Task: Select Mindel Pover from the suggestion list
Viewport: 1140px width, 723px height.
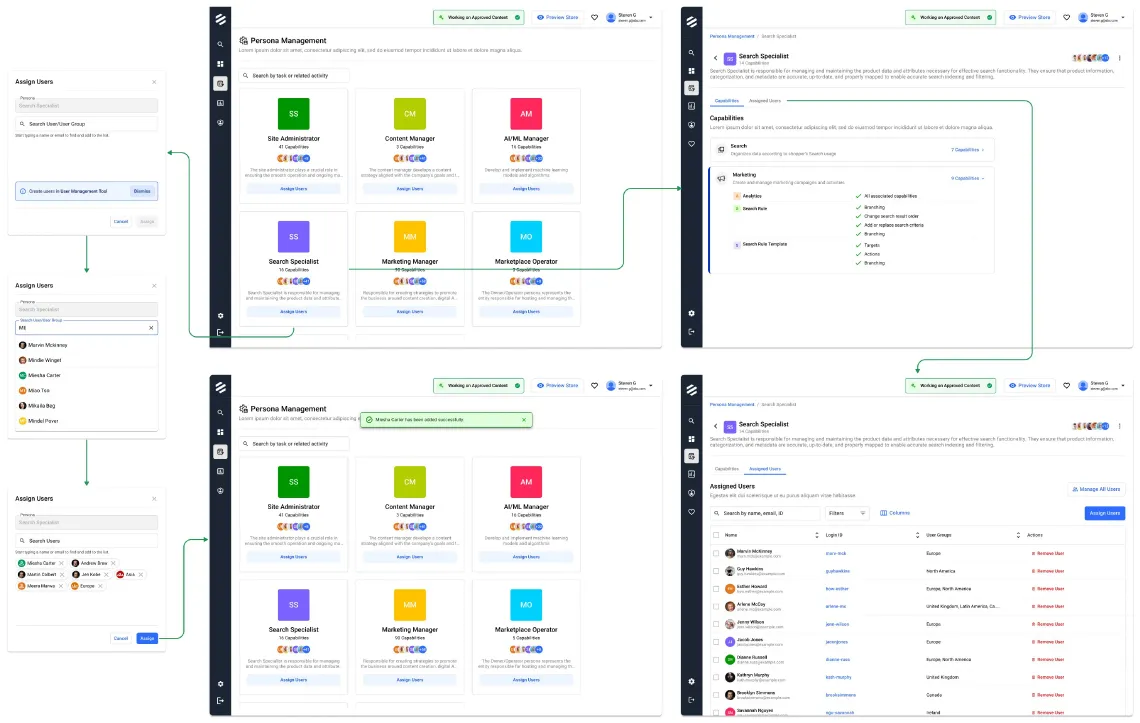Action: point(87,421)
